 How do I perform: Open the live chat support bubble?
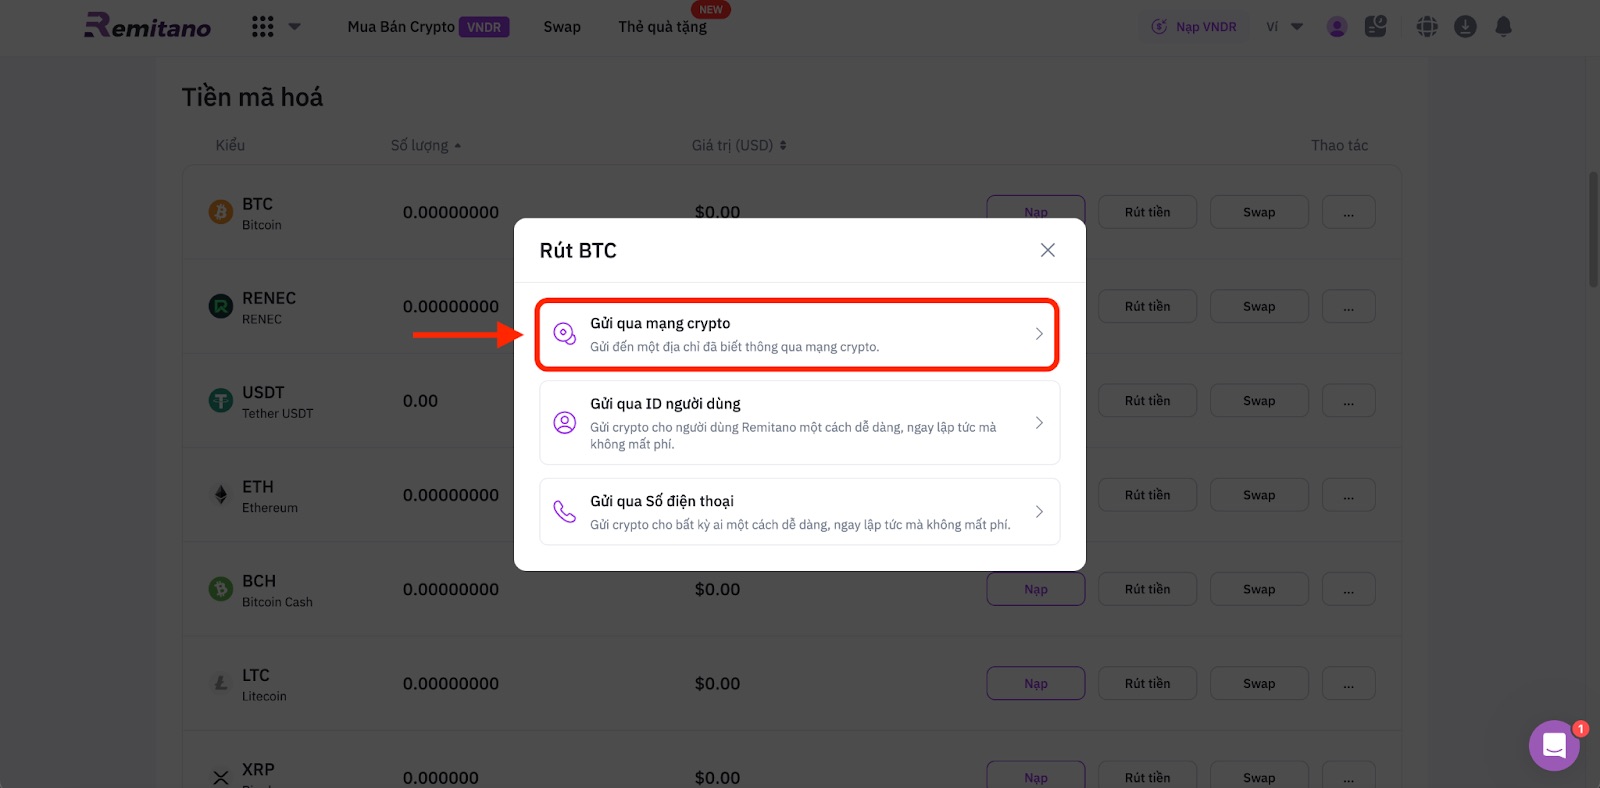(x=1554, y=745)
